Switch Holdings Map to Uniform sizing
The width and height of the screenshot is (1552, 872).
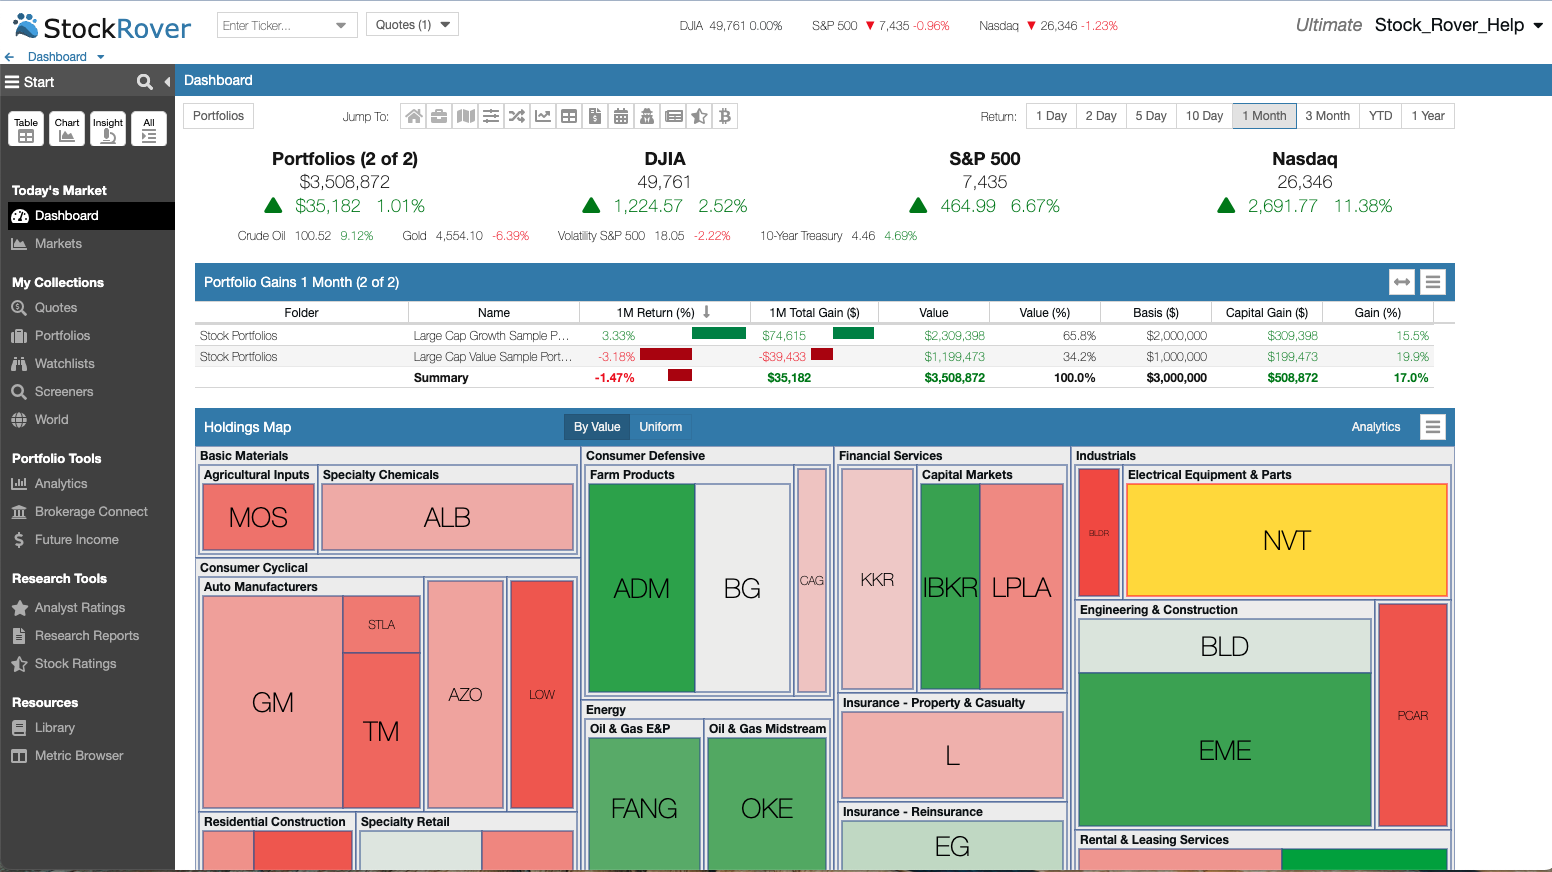point(661,427)
